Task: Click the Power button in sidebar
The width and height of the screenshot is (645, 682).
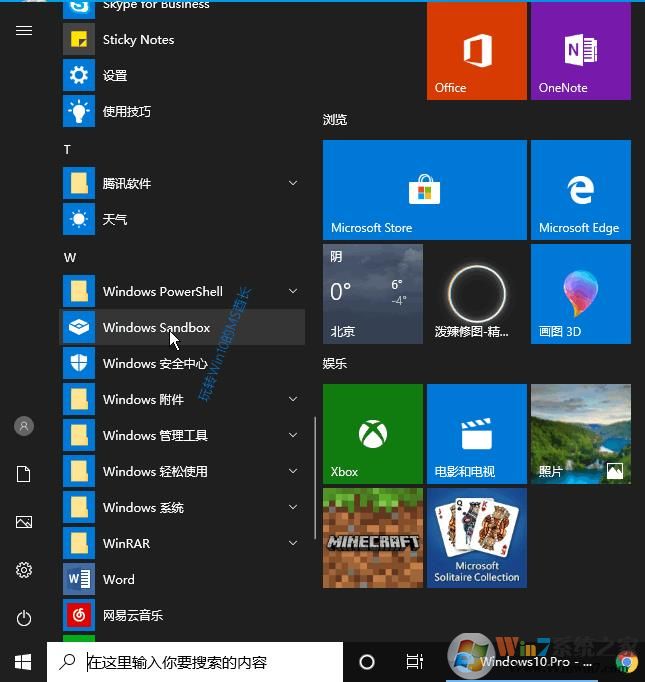Action: [x=24, y=618]
